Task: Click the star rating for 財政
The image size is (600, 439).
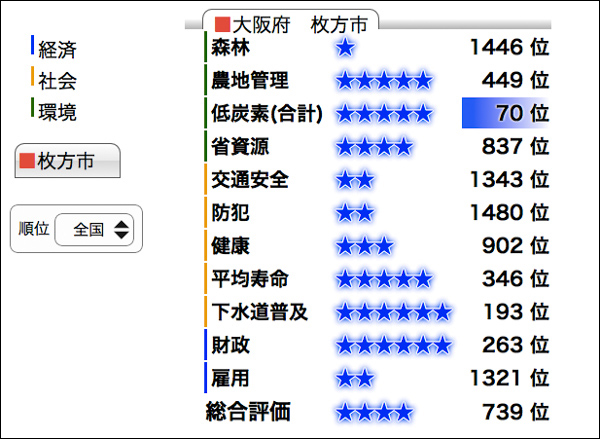Action: [394, 345]
